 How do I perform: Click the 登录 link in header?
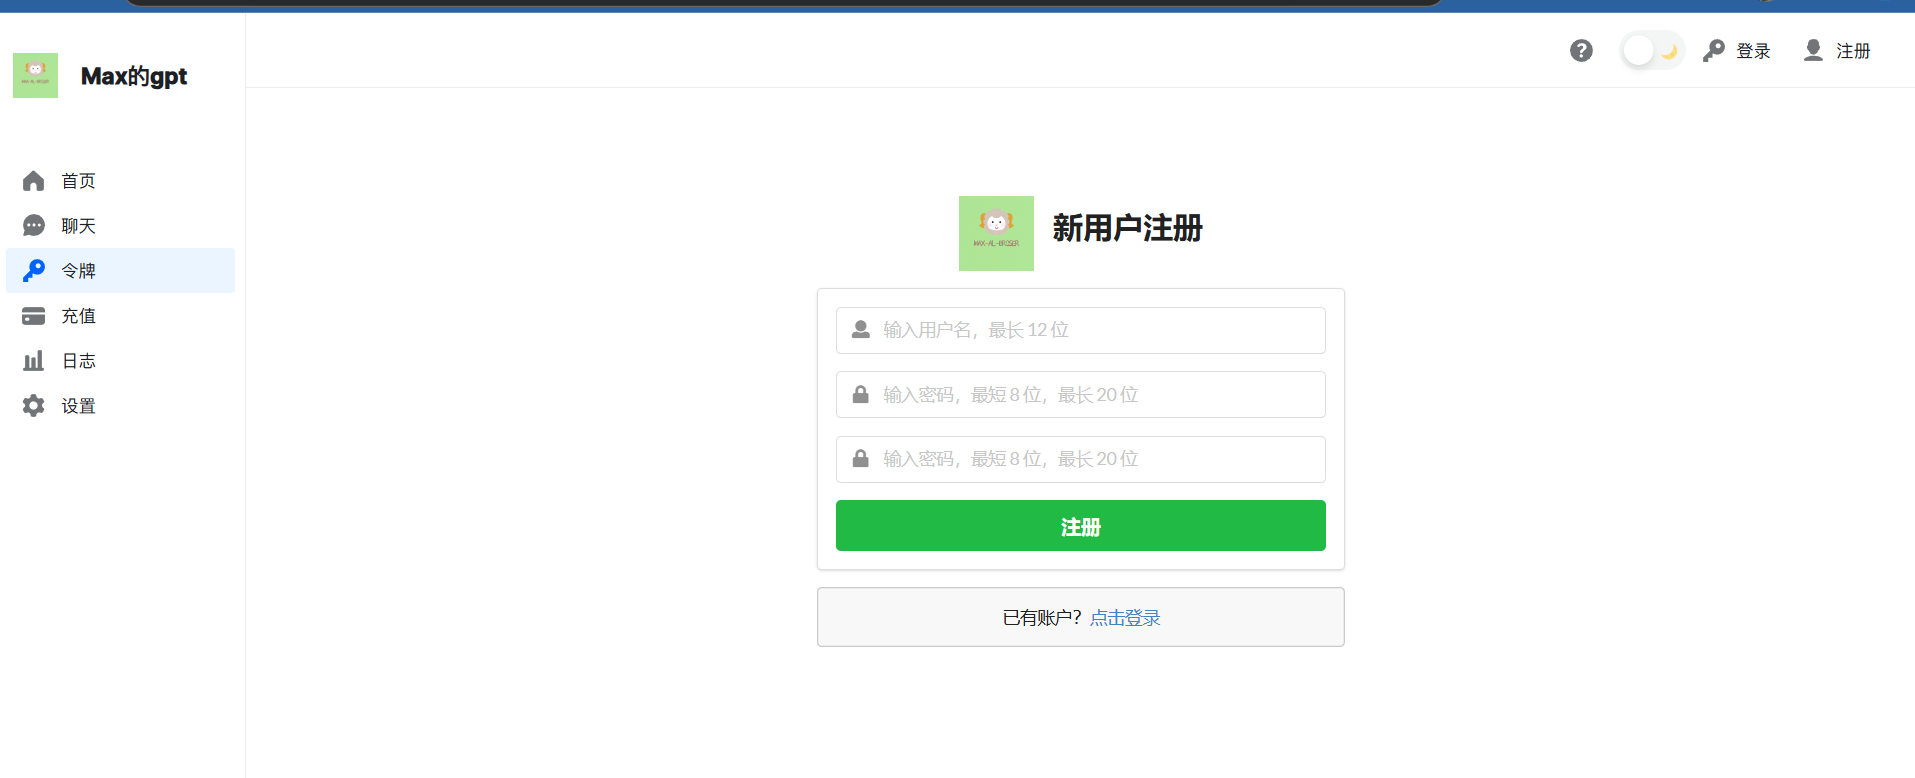[1753, 51]
